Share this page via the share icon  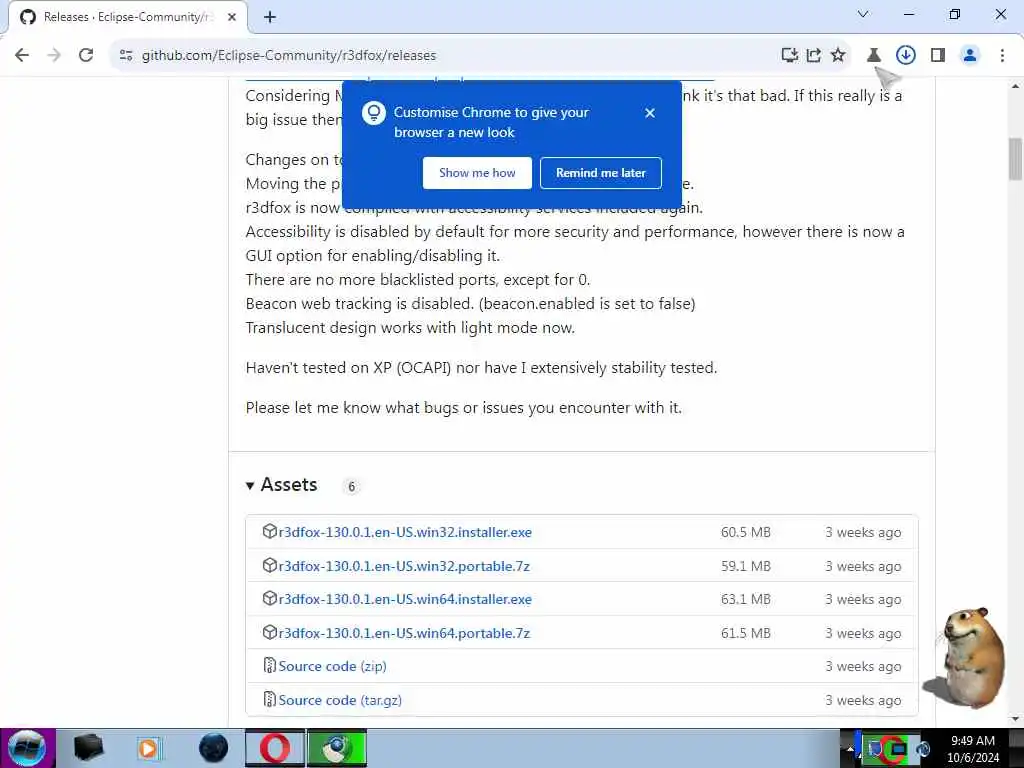[x=814, y=56]
